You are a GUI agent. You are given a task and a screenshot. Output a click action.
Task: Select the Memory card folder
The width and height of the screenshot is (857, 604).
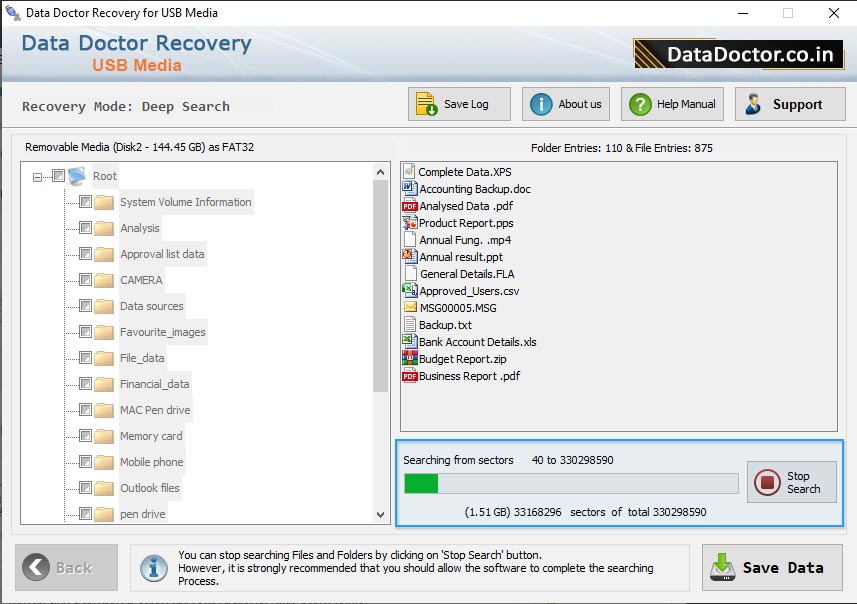point(151,436)
